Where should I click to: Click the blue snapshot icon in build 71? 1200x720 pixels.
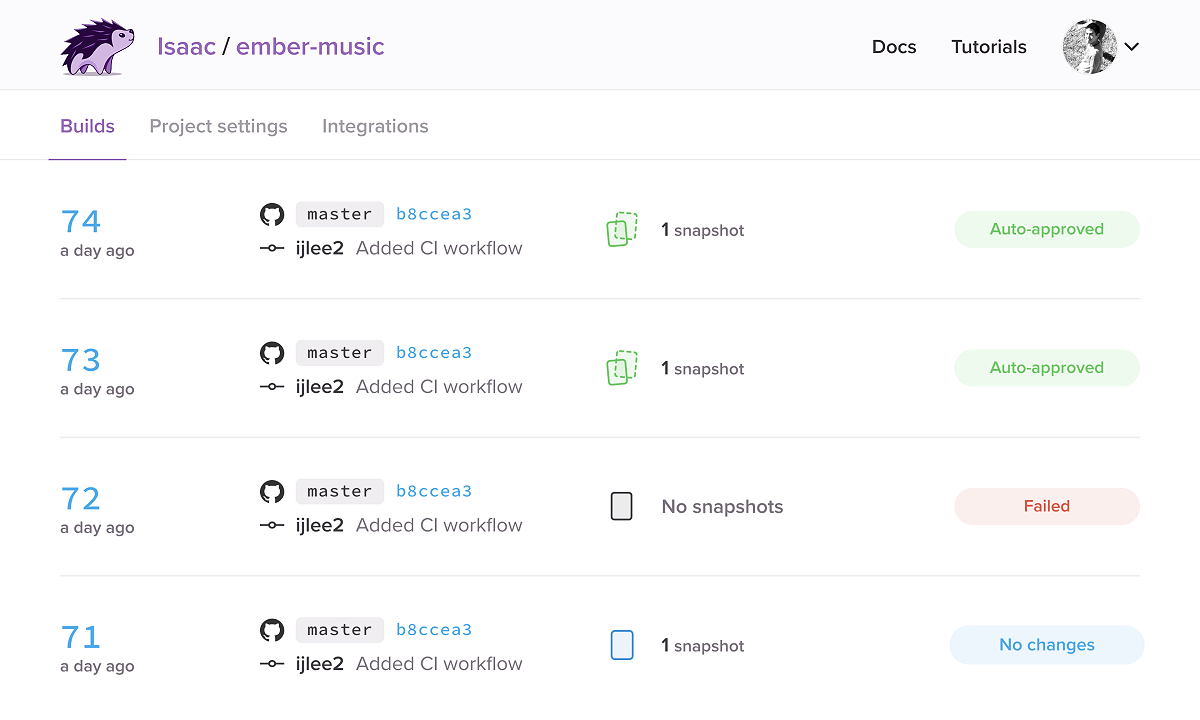pyautogui.click(x=622, y=645)
